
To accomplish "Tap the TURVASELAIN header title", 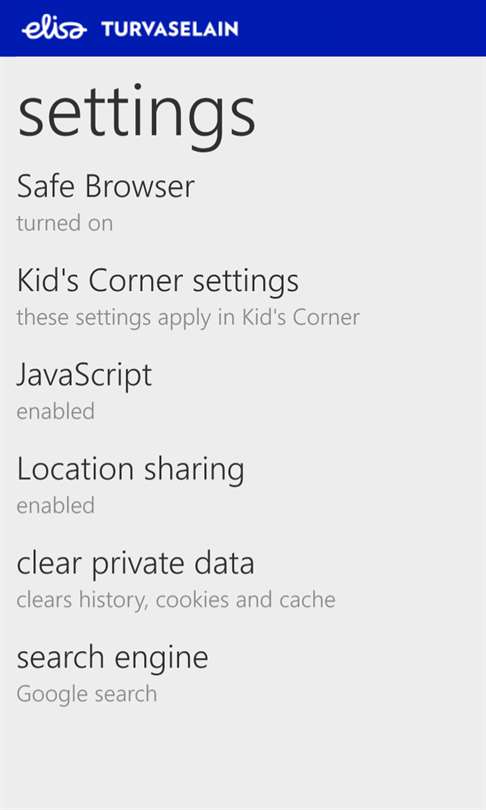I will [170, 29].
